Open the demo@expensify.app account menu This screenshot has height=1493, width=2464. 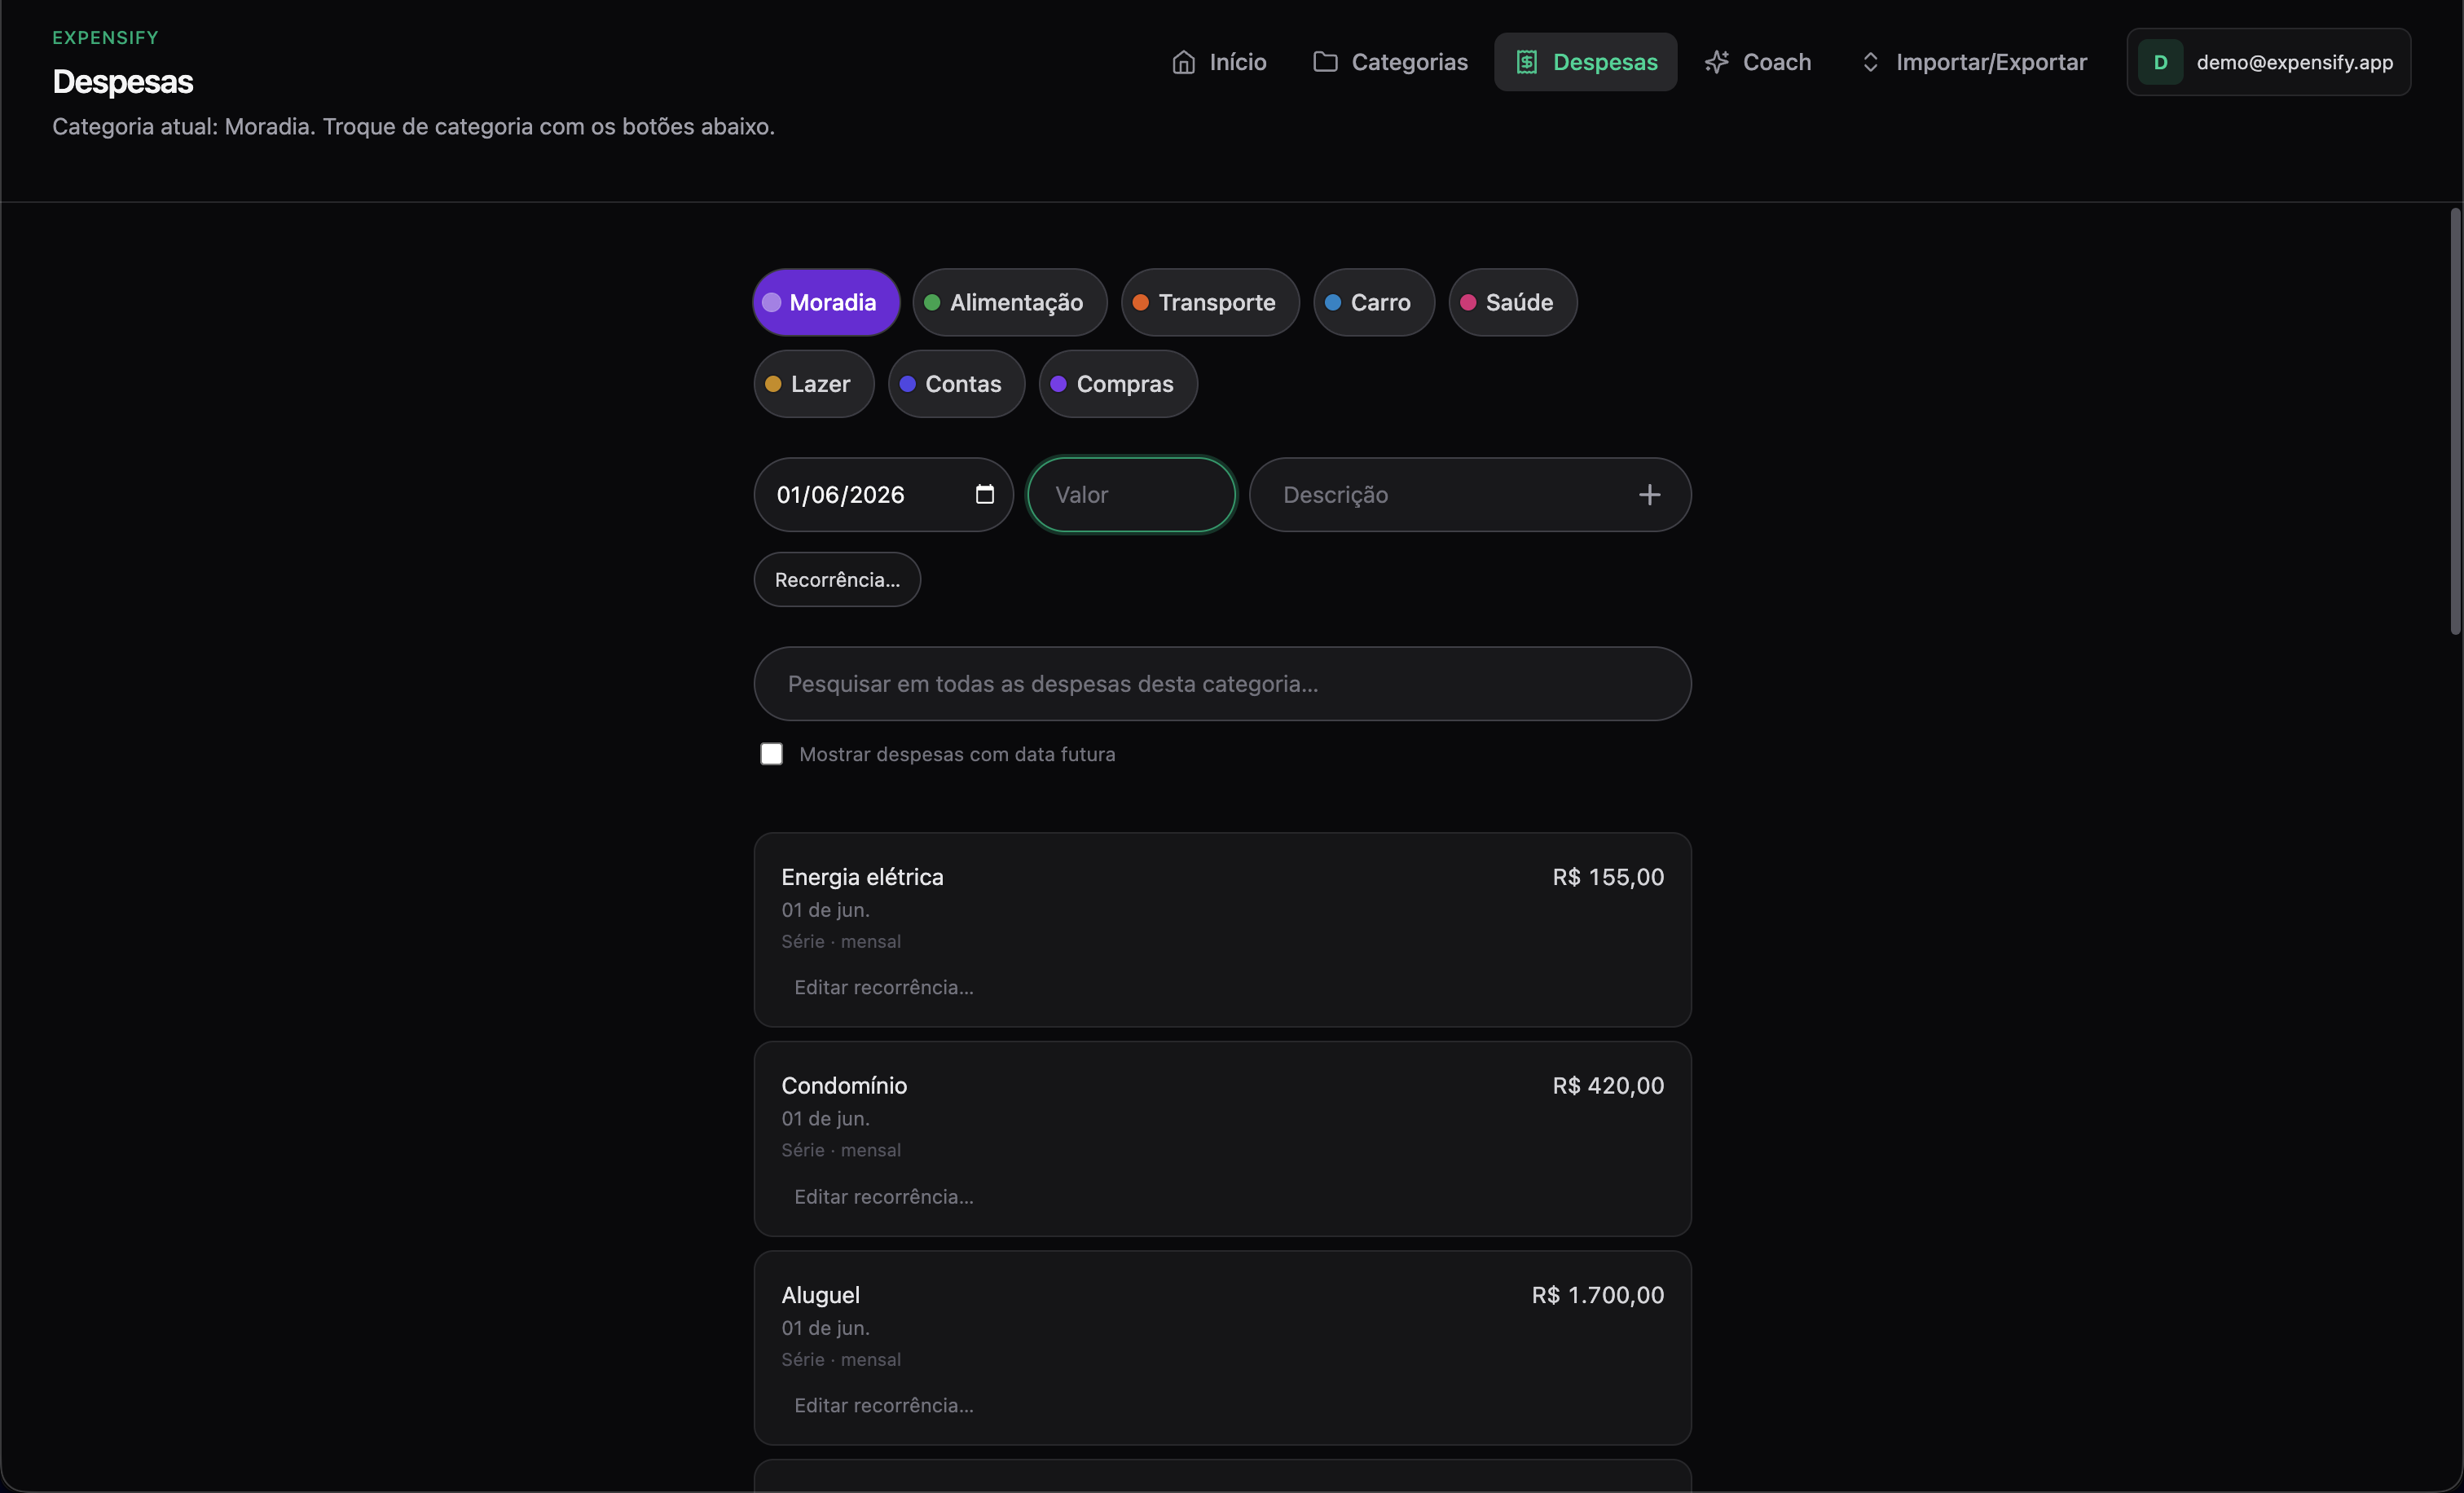2268,62
